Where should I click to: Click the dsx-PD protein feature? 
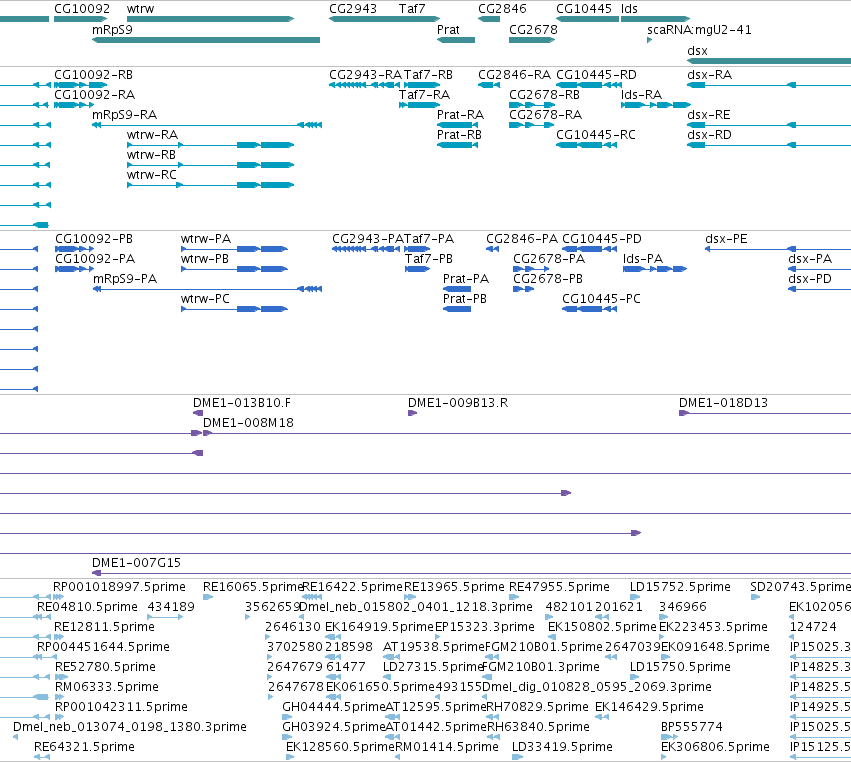(820, 289)
